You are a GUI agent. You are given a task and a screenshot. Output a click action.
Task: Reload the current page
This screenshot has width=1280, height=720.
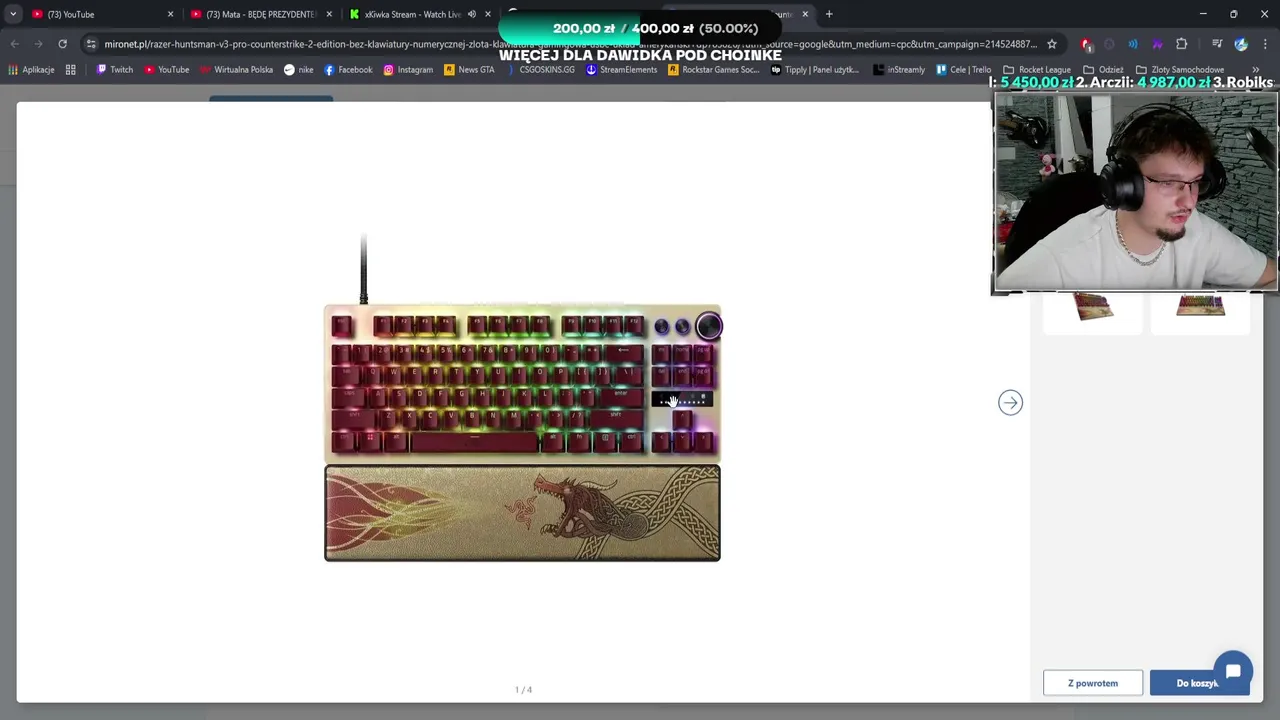(x=62, y=44)
